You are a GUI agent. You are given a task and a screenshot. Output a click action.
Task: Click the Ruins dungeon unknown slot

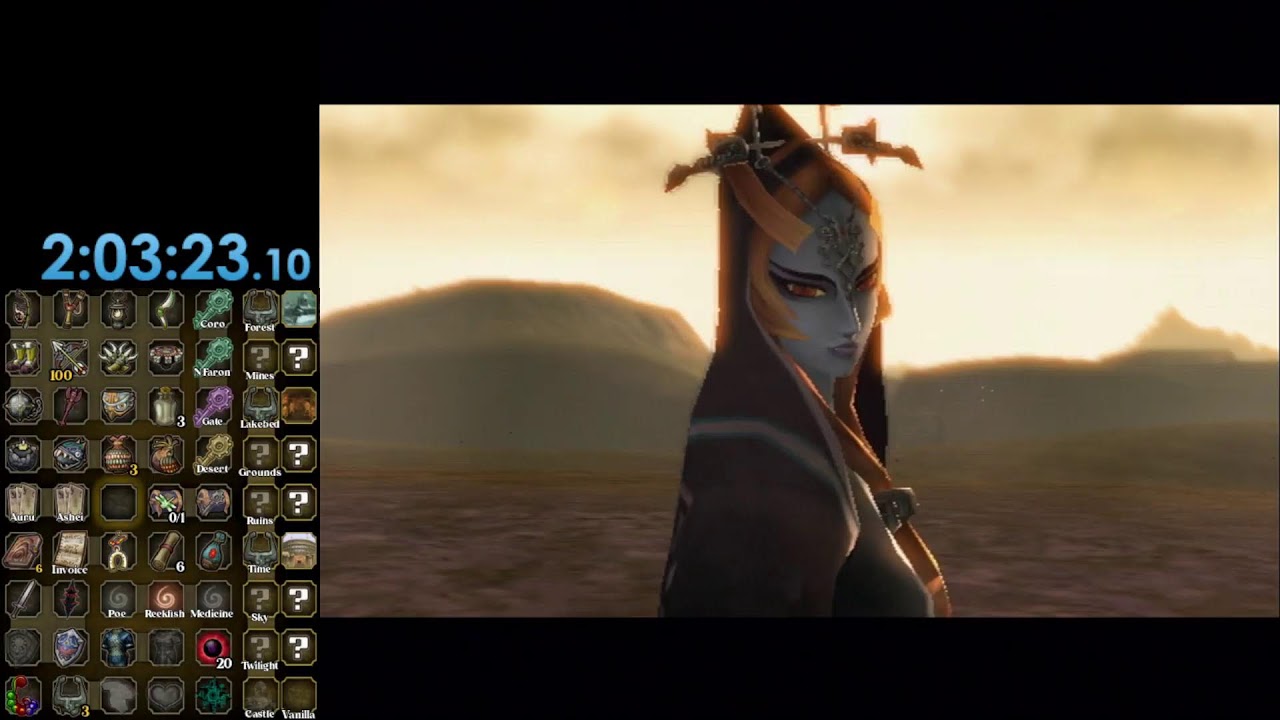(260, 503)
